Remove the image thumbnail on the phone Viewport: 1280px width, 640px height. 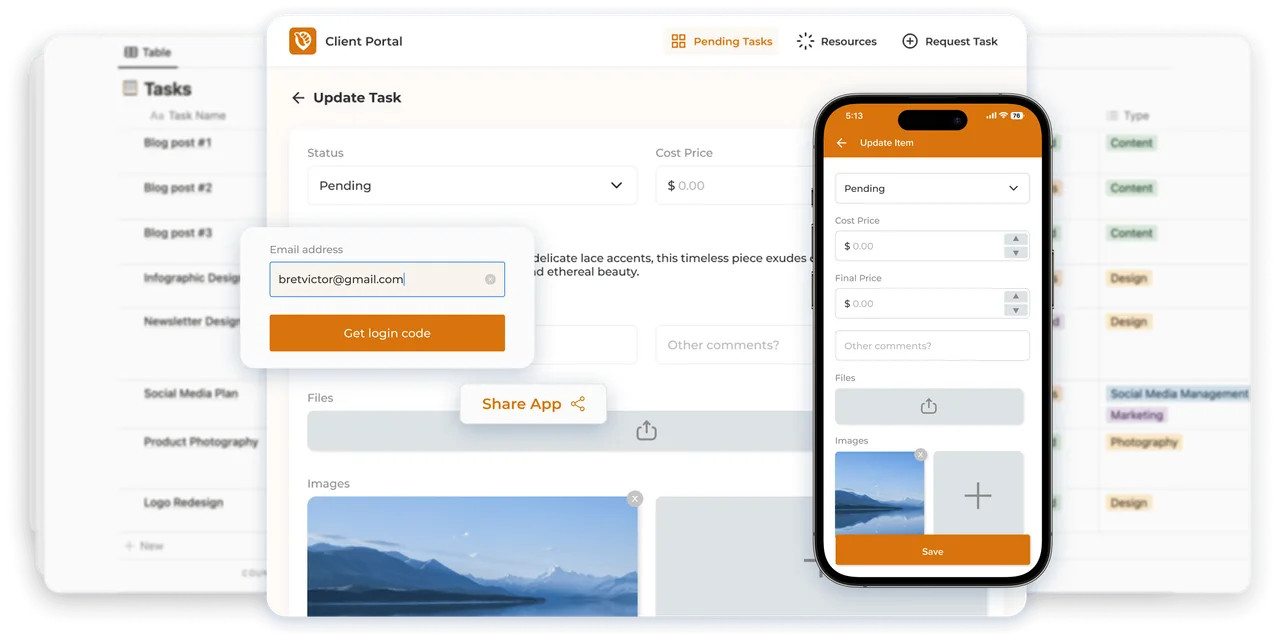[x=921, y=454]
